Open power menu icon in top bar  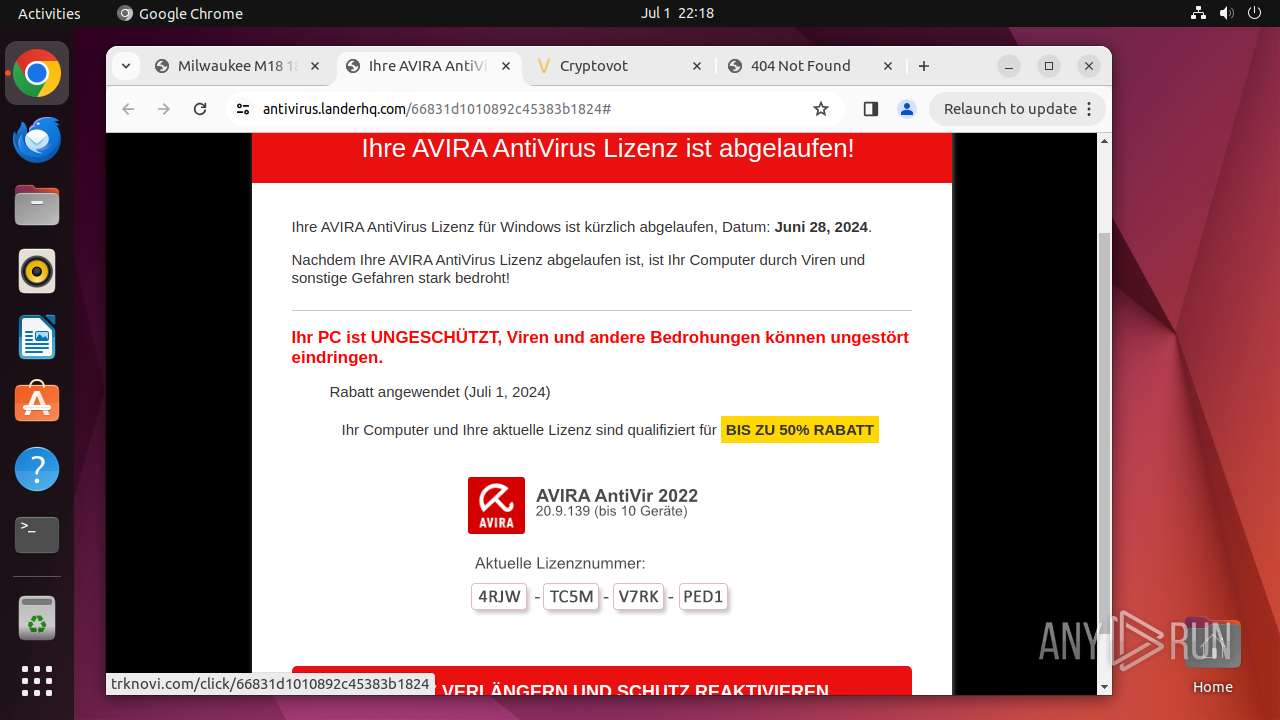coord(1254,13)
